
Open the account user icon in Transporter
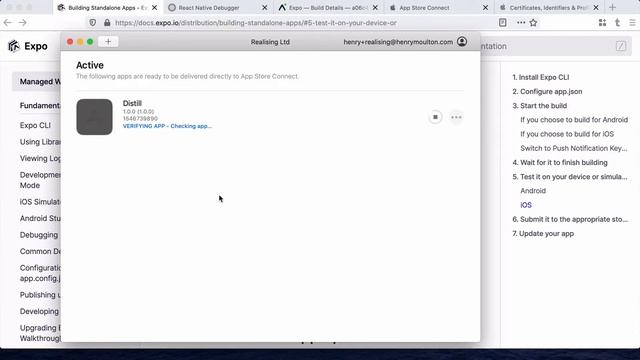(x=462, y=42)
